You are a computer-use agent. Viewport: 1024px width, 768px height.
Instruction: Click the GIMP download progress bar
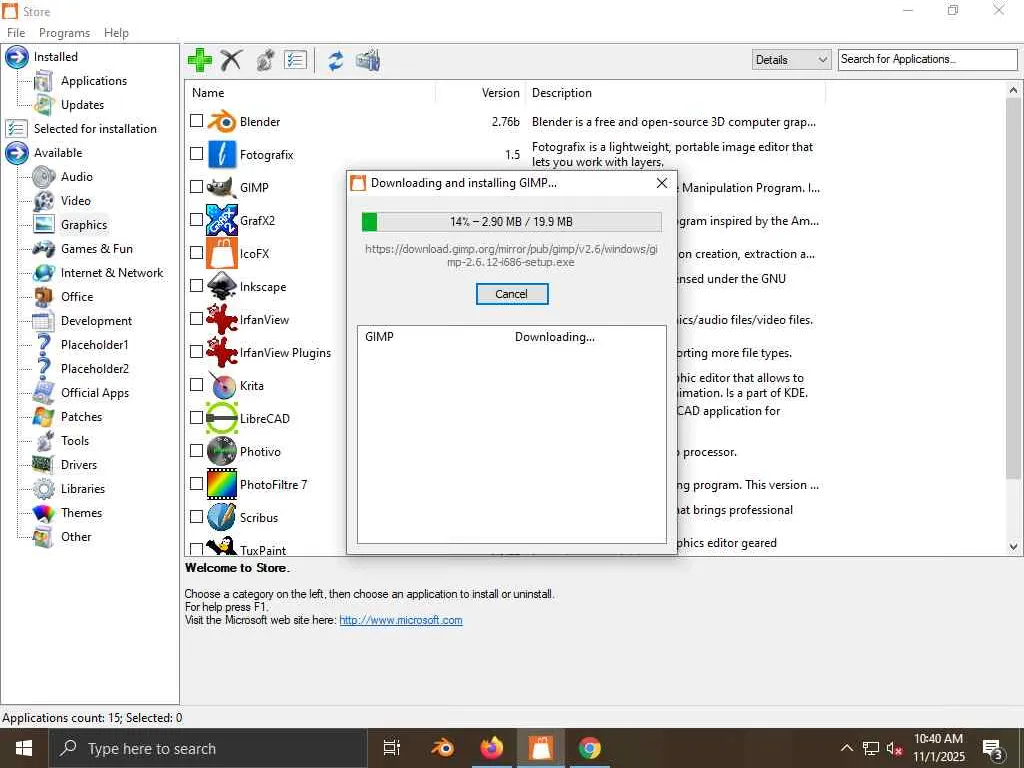511,221
